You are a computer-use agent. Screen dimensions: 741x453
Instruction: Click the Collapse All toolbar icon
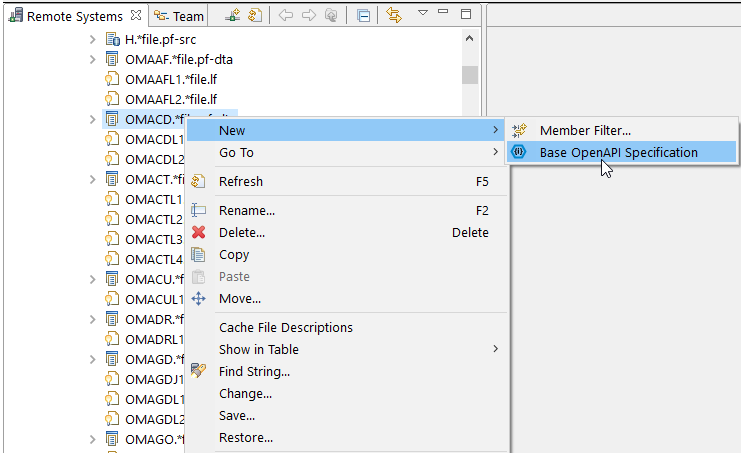(x=362, y=16)
